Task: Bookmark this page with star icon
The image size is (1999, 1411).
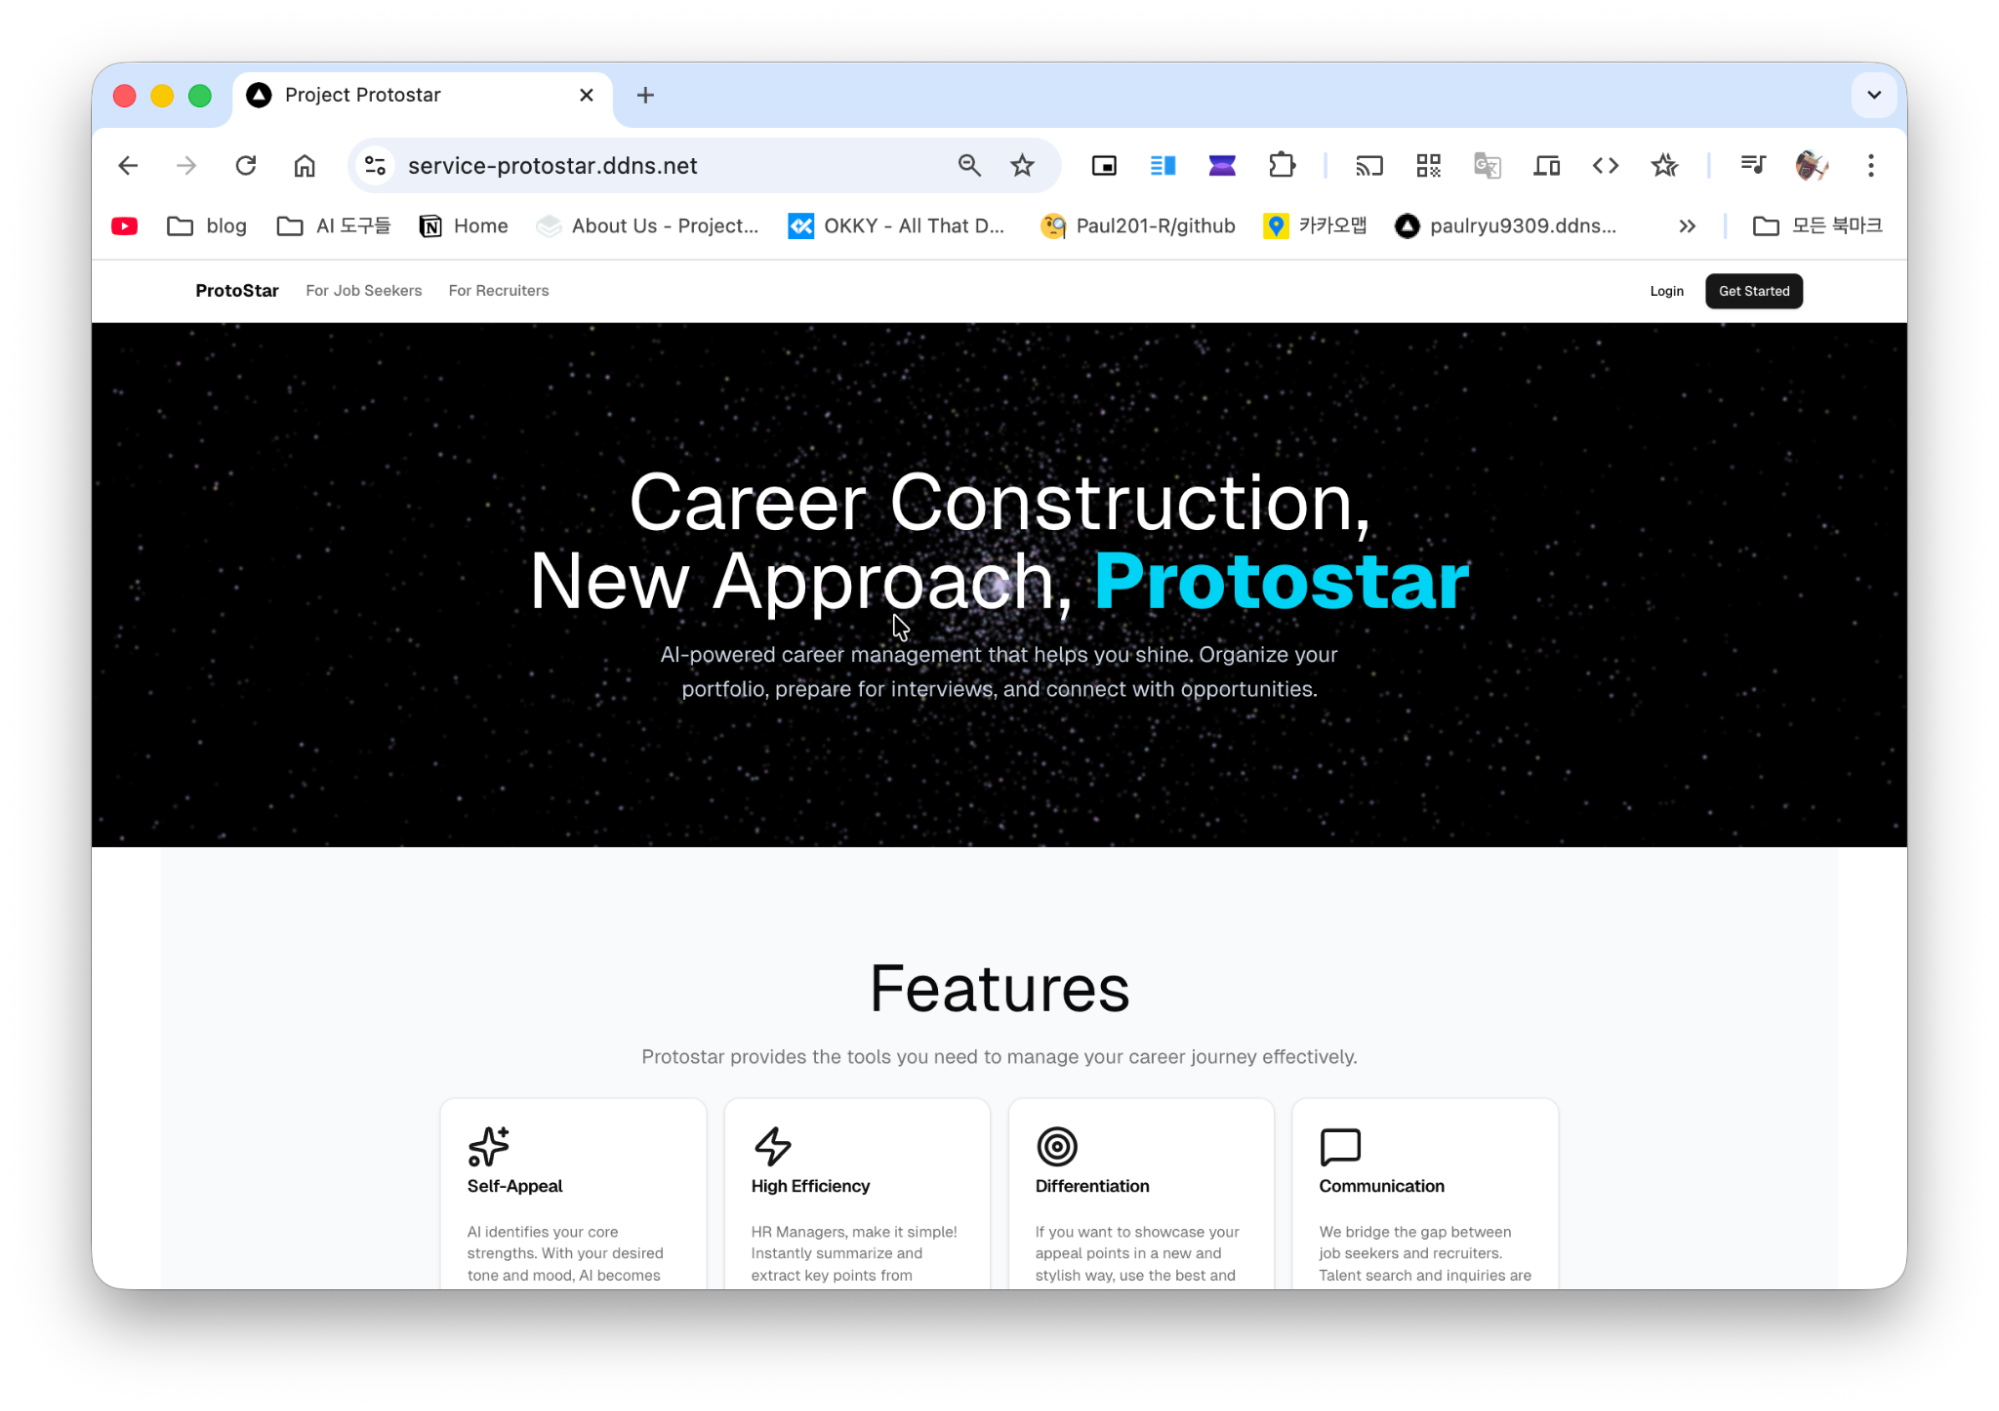Action: [1022, 166]
